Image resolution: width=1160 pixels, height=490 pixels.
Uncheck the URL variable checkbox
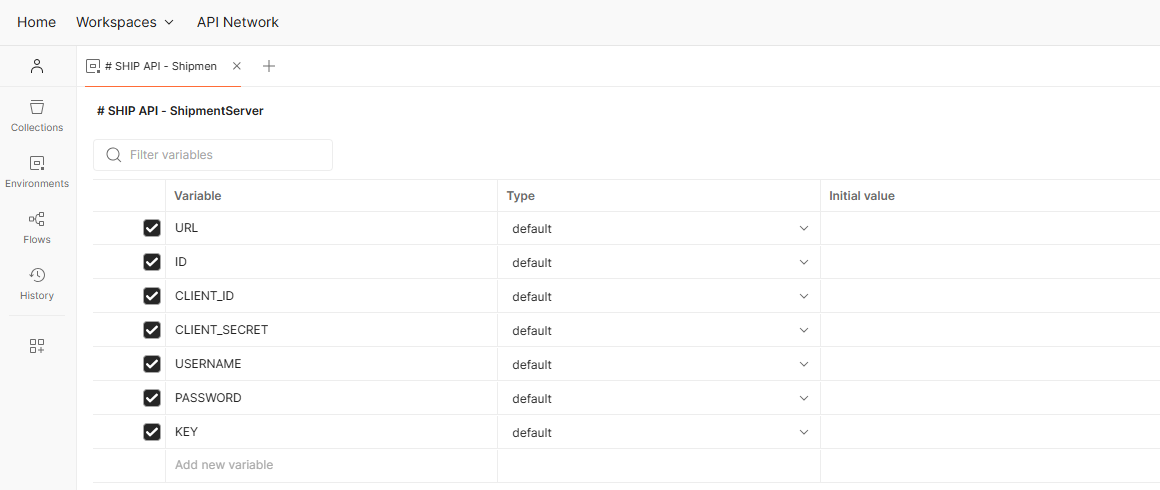click(152, 228)
